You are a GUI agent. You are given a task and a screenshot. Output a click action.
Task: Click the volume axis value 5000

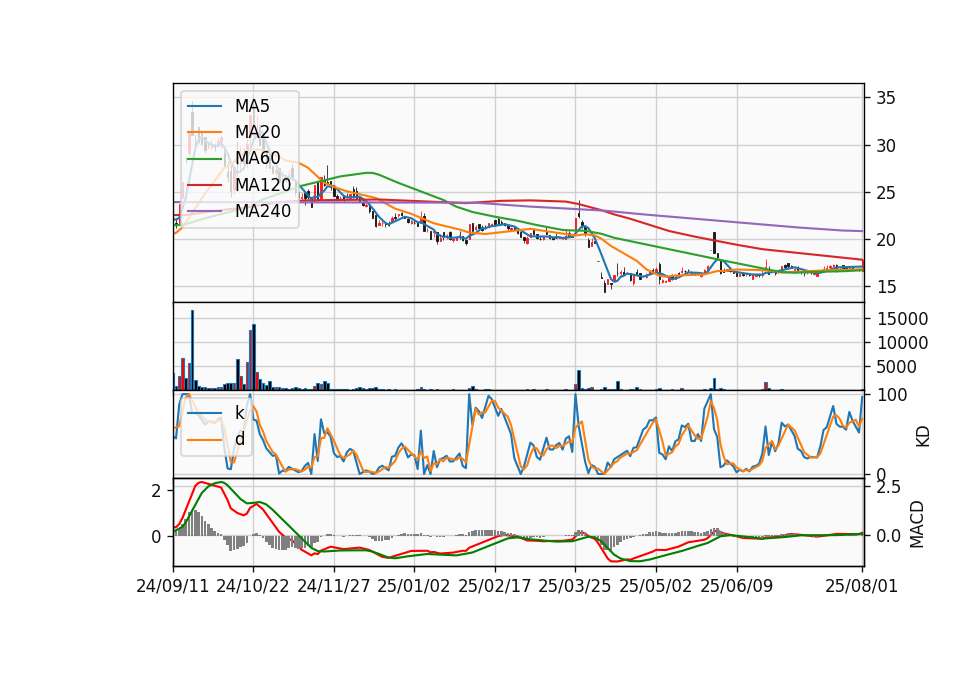click(897, 367)
